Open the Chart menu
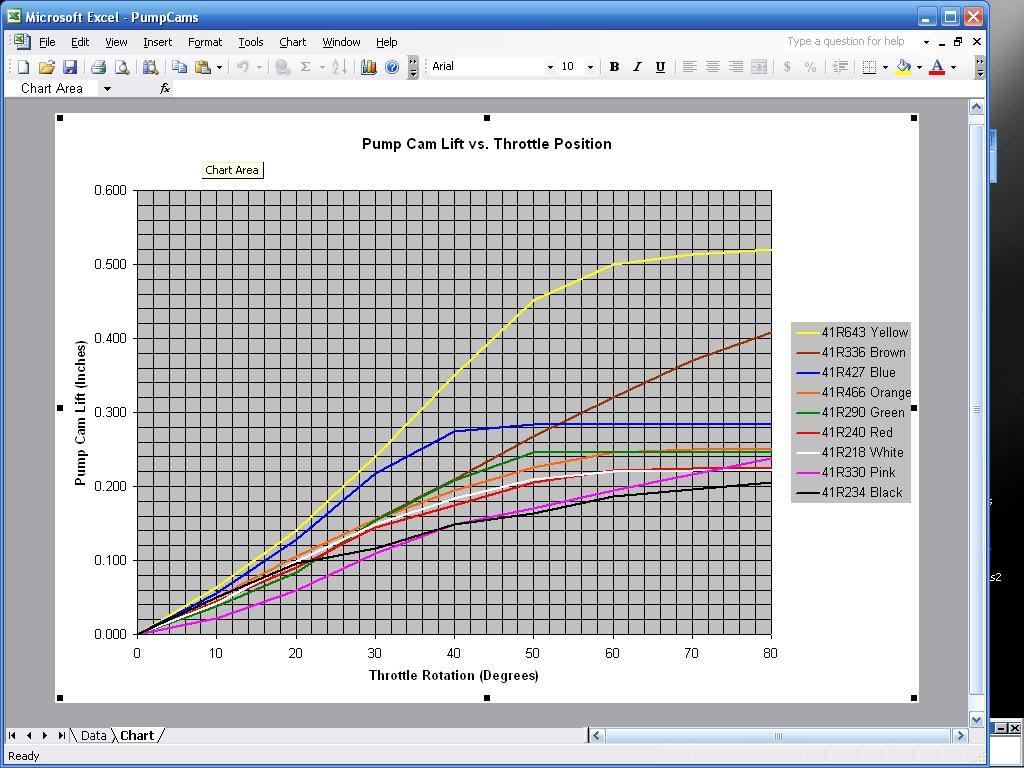Image resolution: width=1024 pixels, height=768 pixels. (292, 42)
